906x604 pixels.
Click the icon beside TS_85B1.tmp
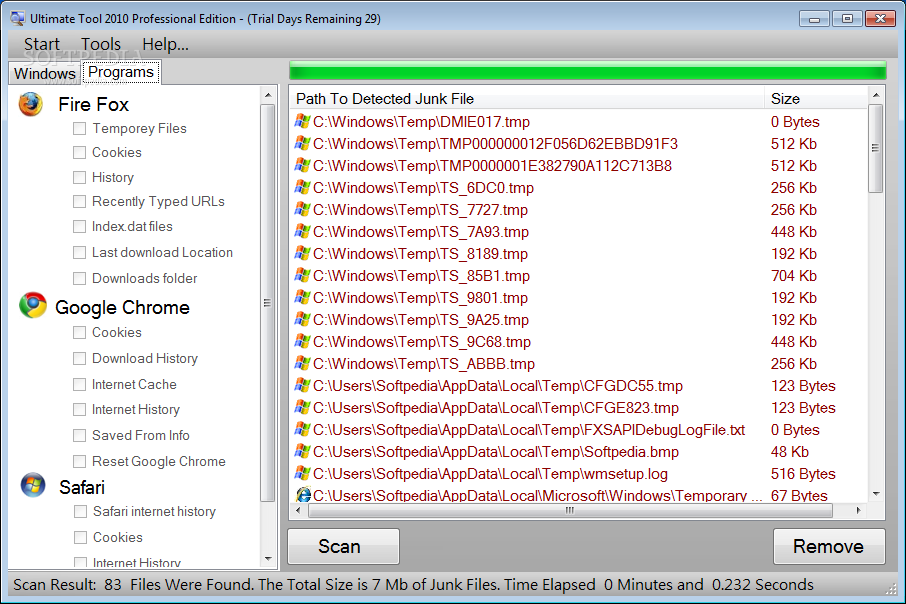pos(303,275)
